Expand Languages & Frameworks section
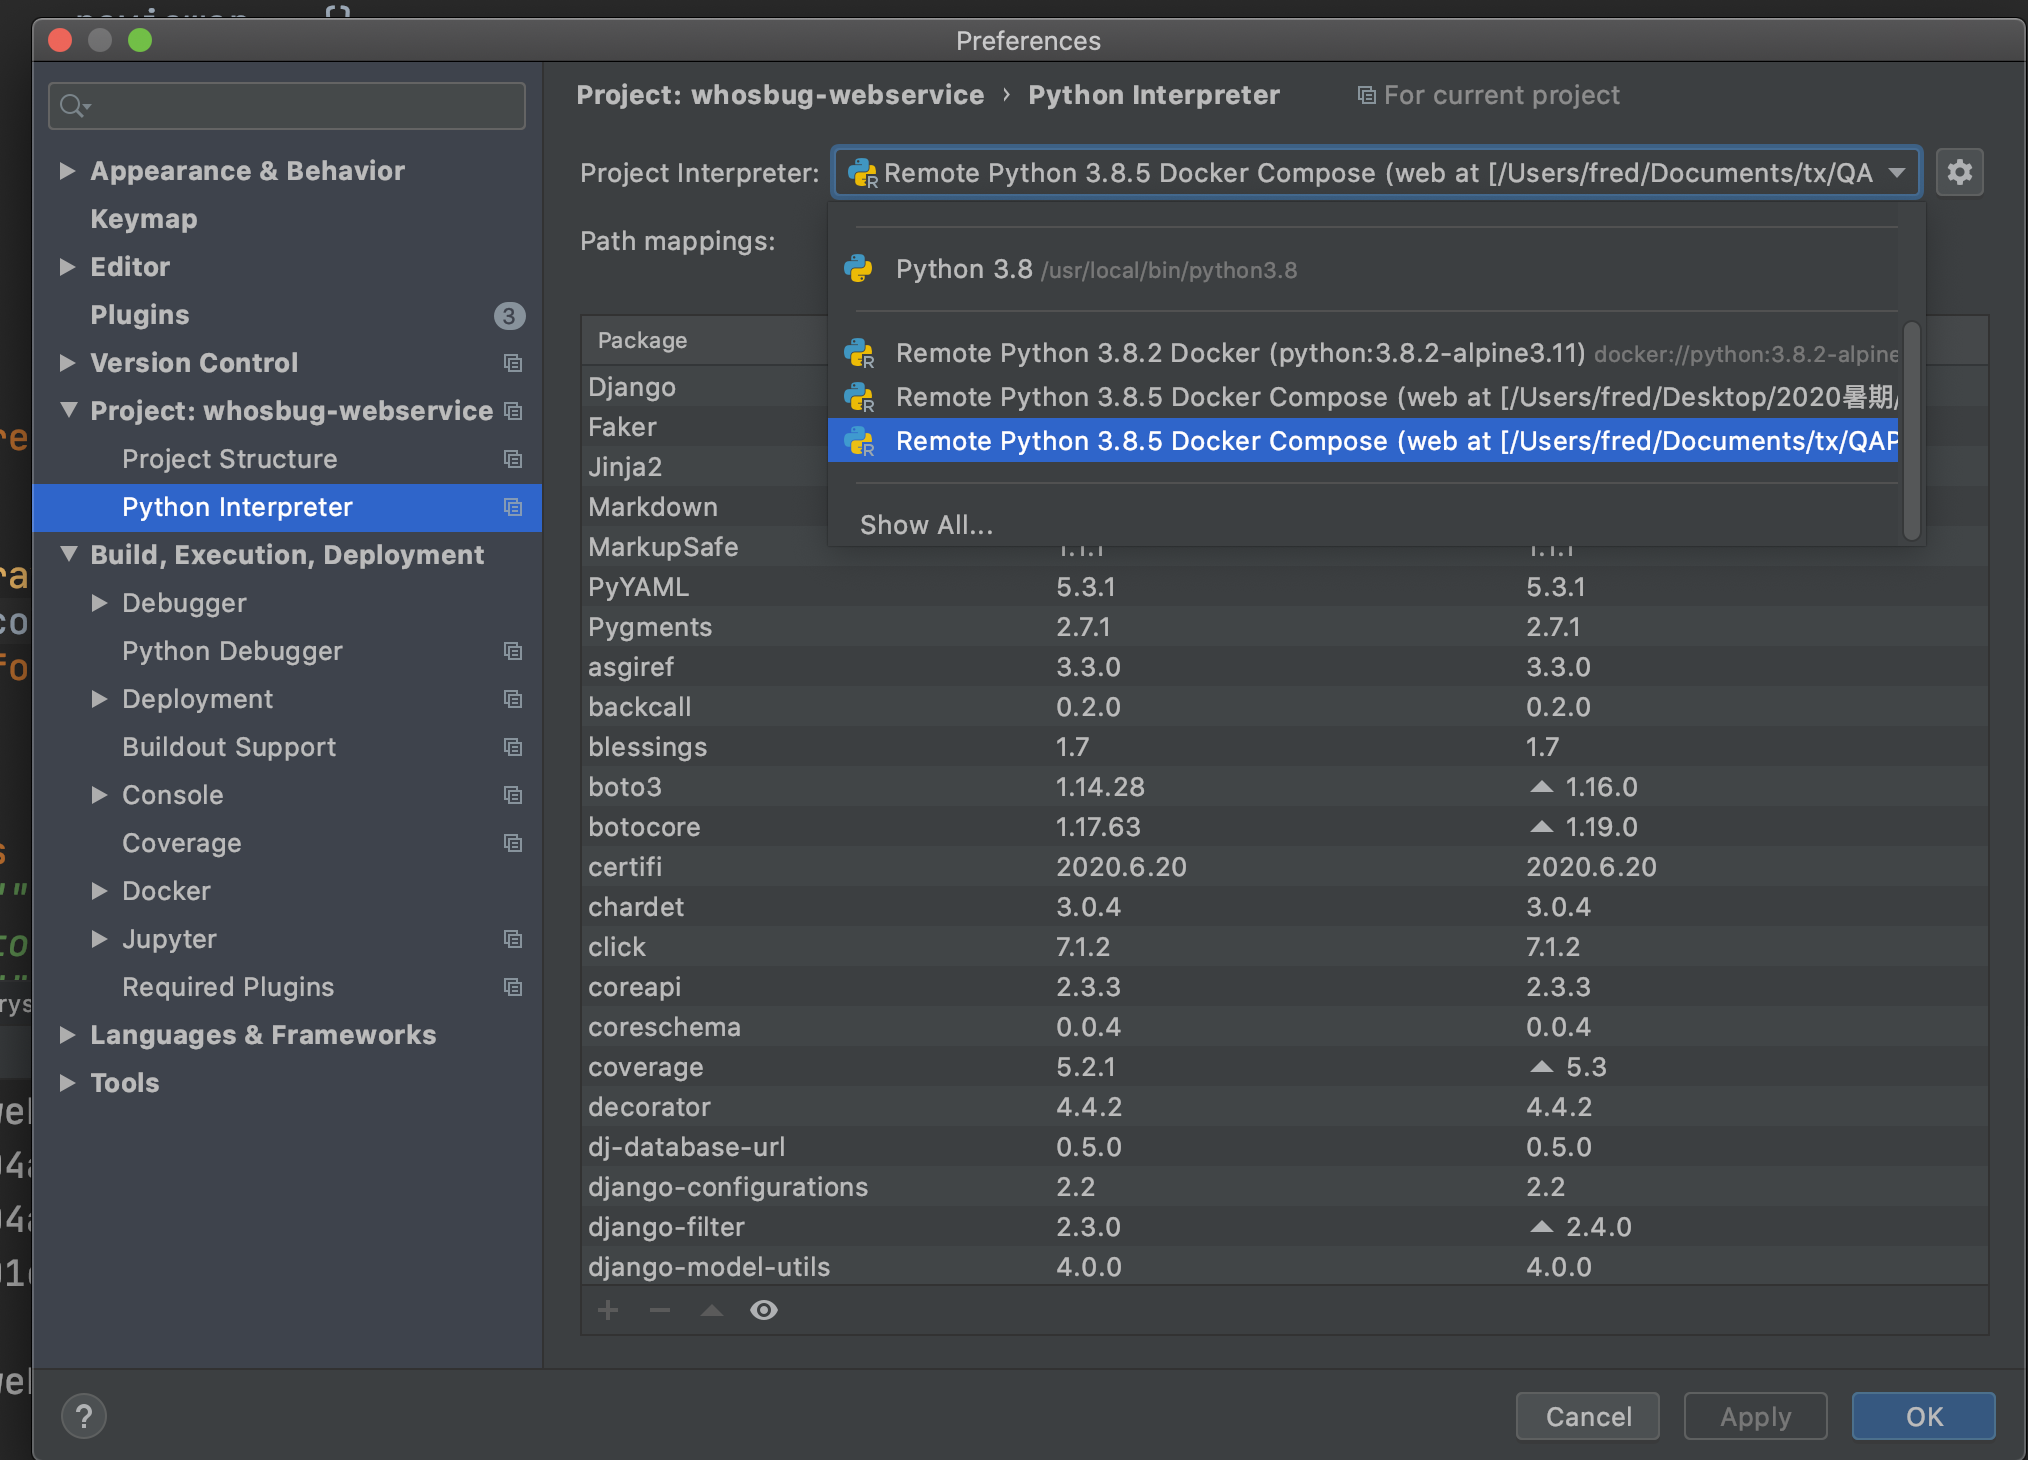 coord(67,1035)
